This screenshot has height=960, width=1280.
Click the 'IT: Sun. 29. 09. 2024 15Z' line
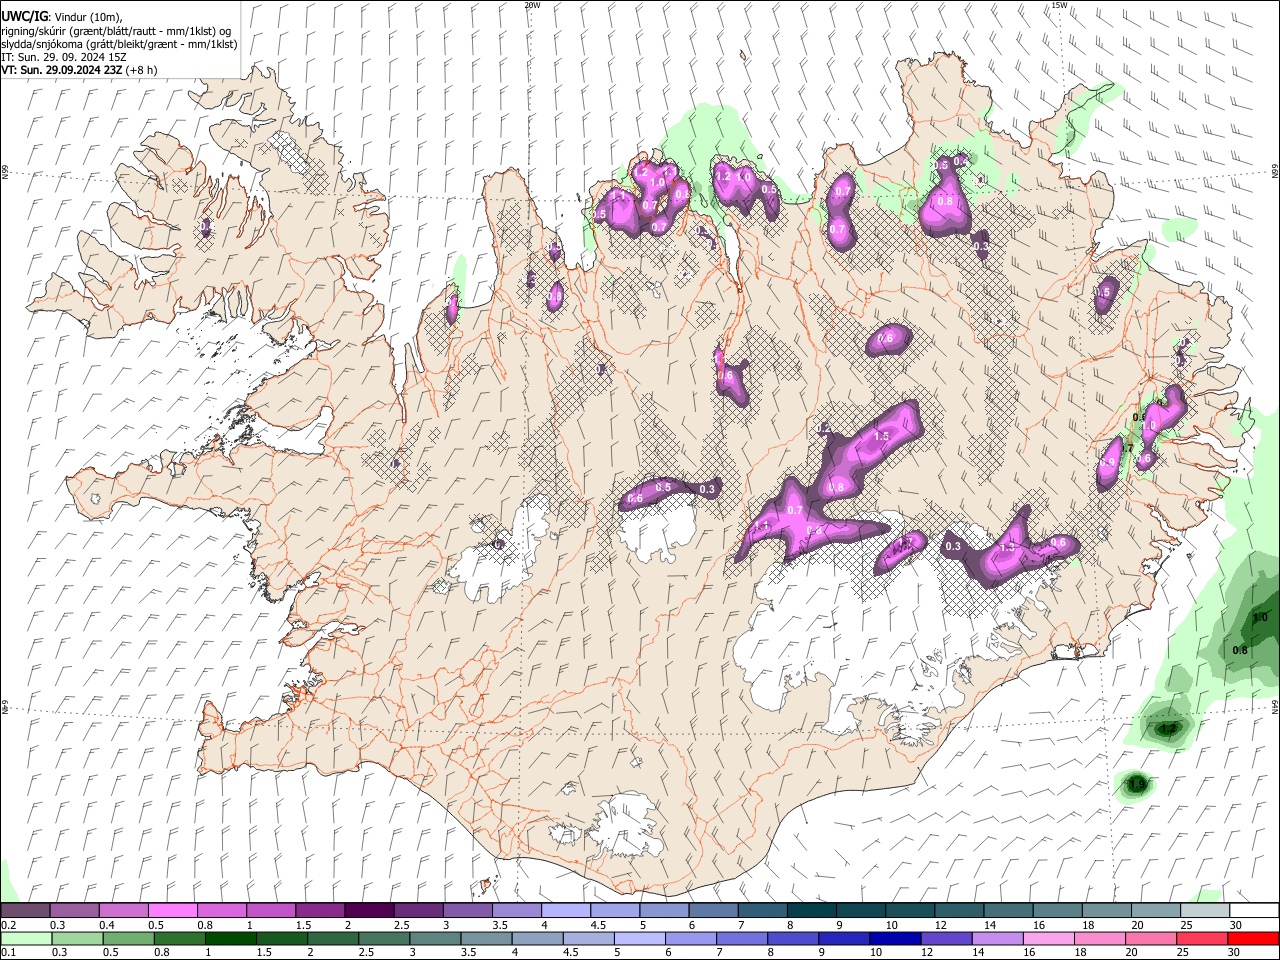point(64,57)
